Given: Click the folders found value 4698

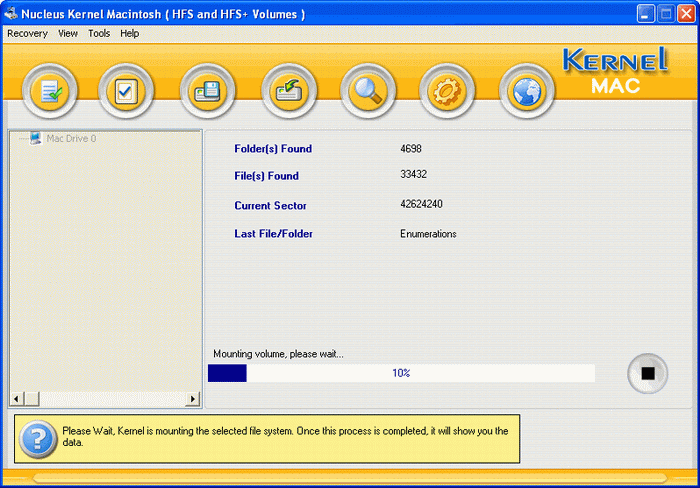Looking at the screenshot, I should click(411, 149).
